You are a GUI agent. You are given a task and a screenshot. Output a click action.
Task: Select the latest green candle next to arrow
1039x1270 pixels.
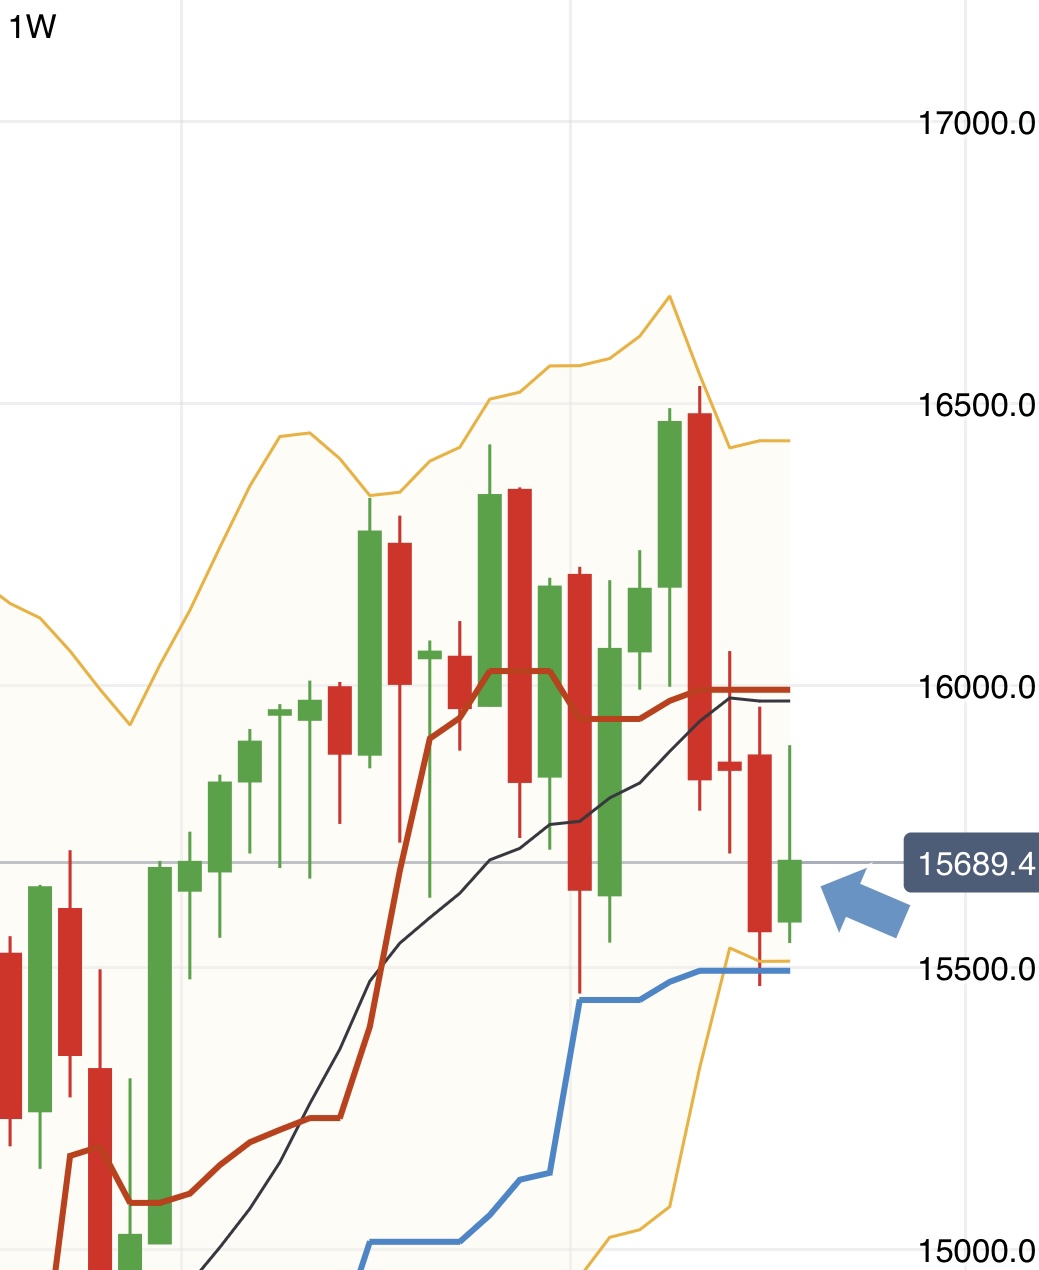pos(790,890)
